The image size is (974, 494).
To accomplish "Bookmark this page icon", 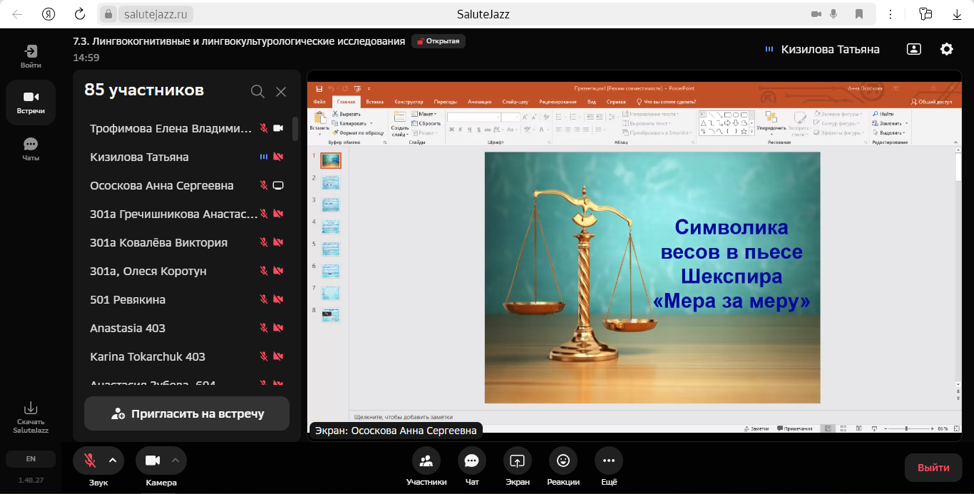I will click(859, 14).
